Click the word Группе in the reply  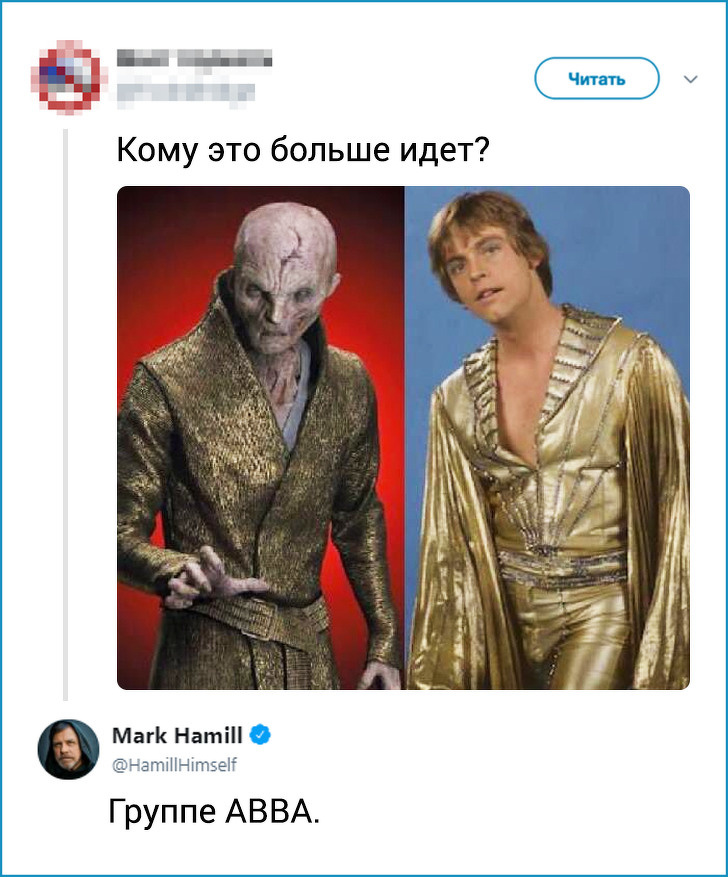point(162,813)
